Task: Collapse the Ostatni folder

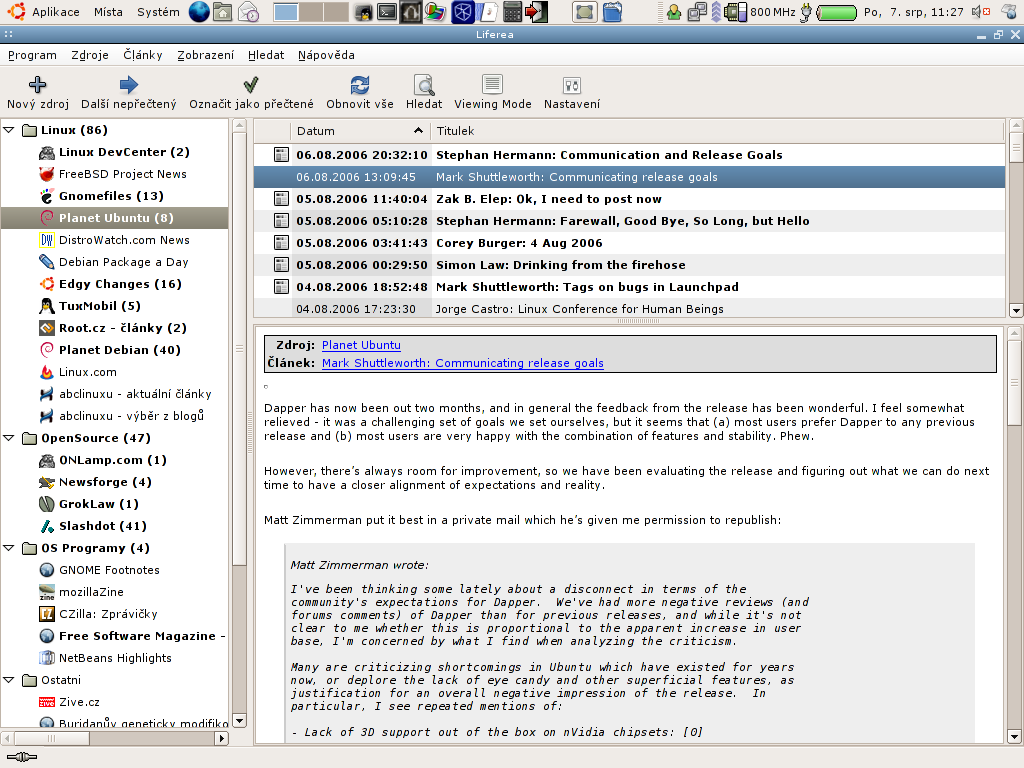Action: pyautogui.click(x=9, y=680)
